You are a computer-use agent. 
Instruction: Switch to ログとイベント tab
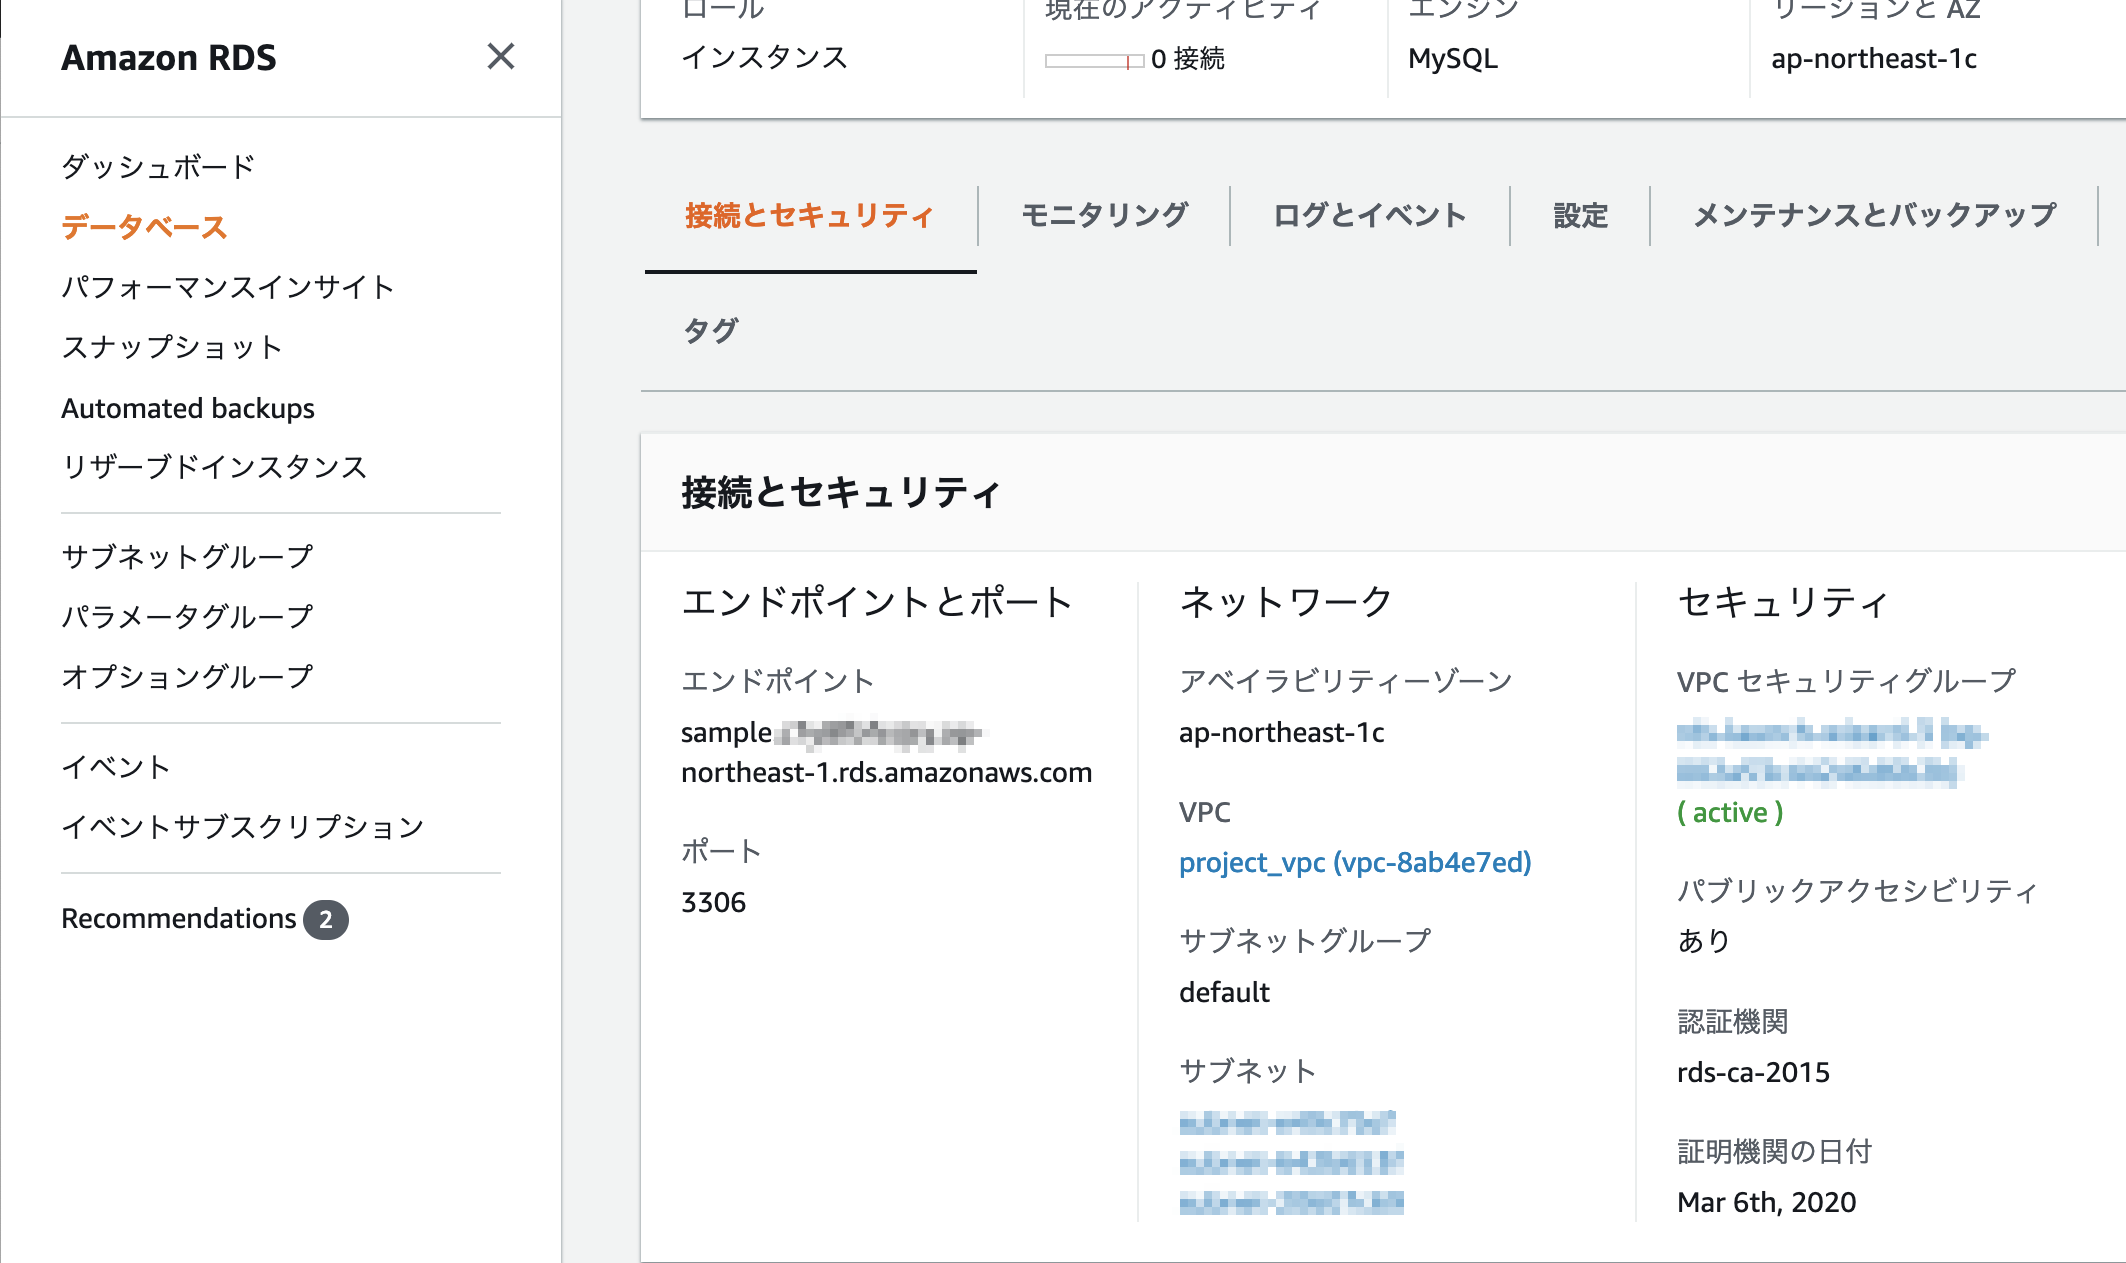[x=1370, y=216]
